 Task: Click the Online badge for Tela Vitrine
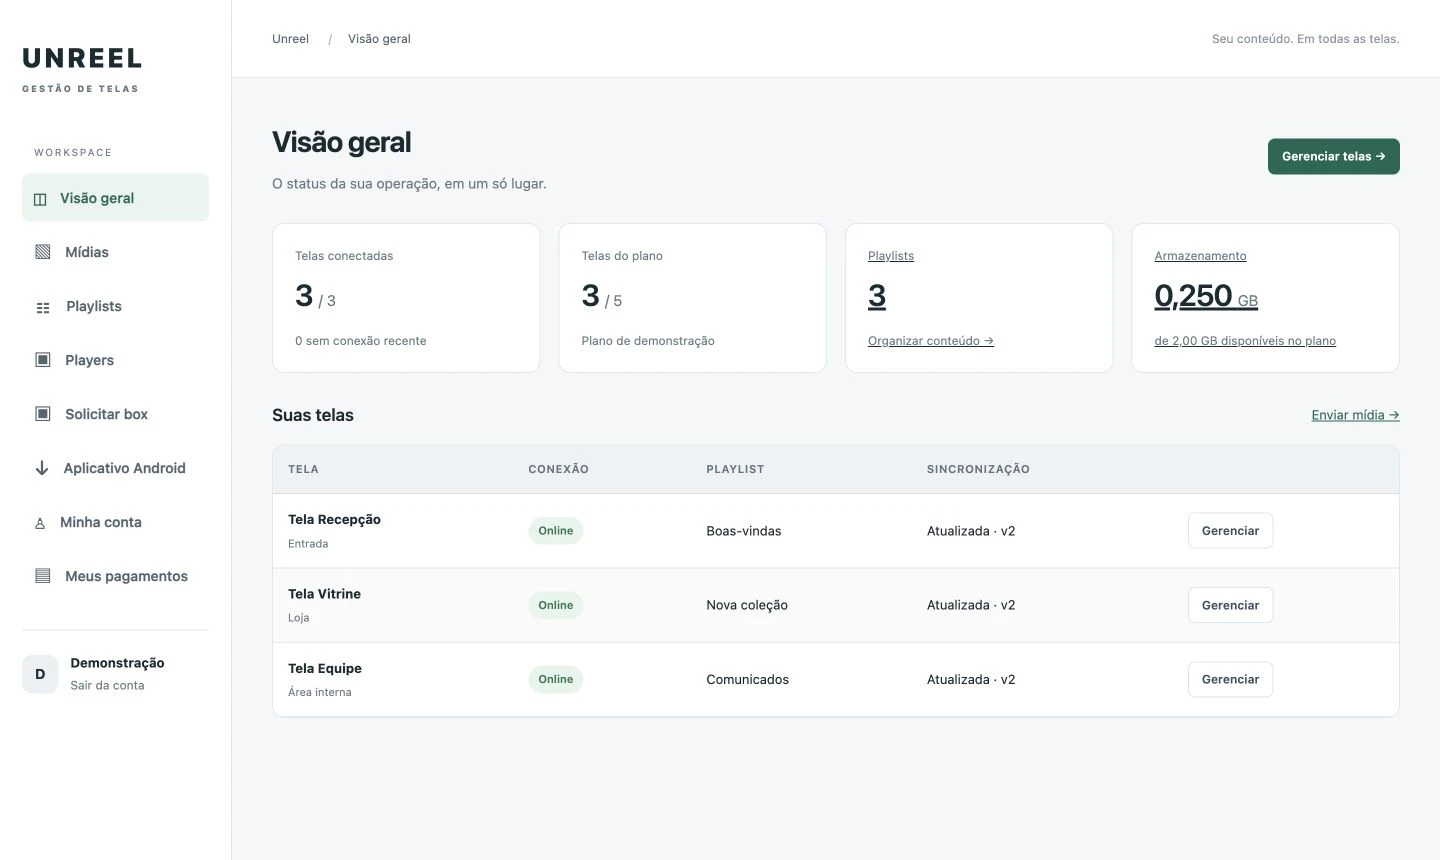pos(555,605)
